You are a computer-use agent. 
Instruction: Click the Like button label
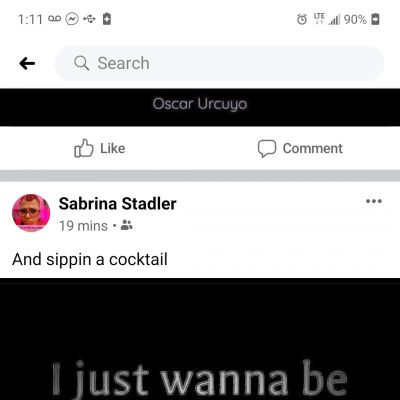point(113,148)
